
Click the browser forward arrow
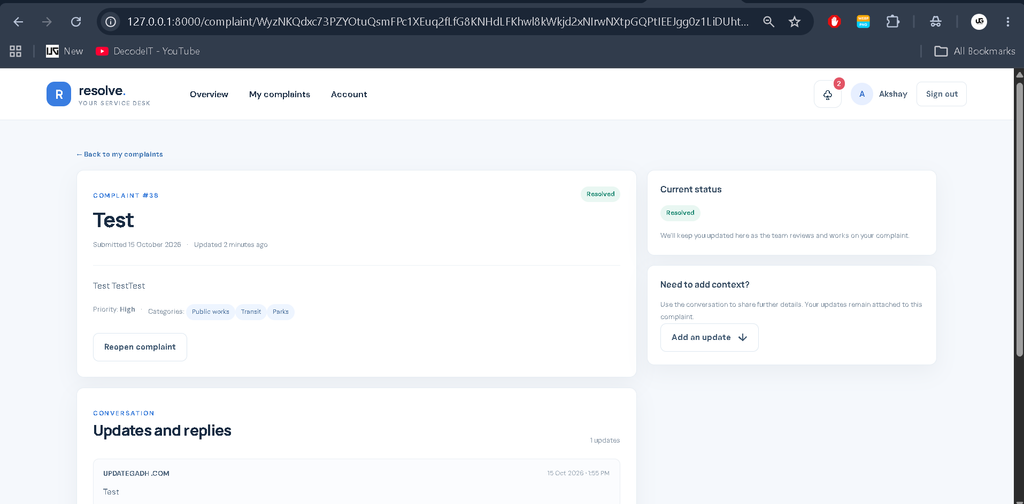point(47,22)
